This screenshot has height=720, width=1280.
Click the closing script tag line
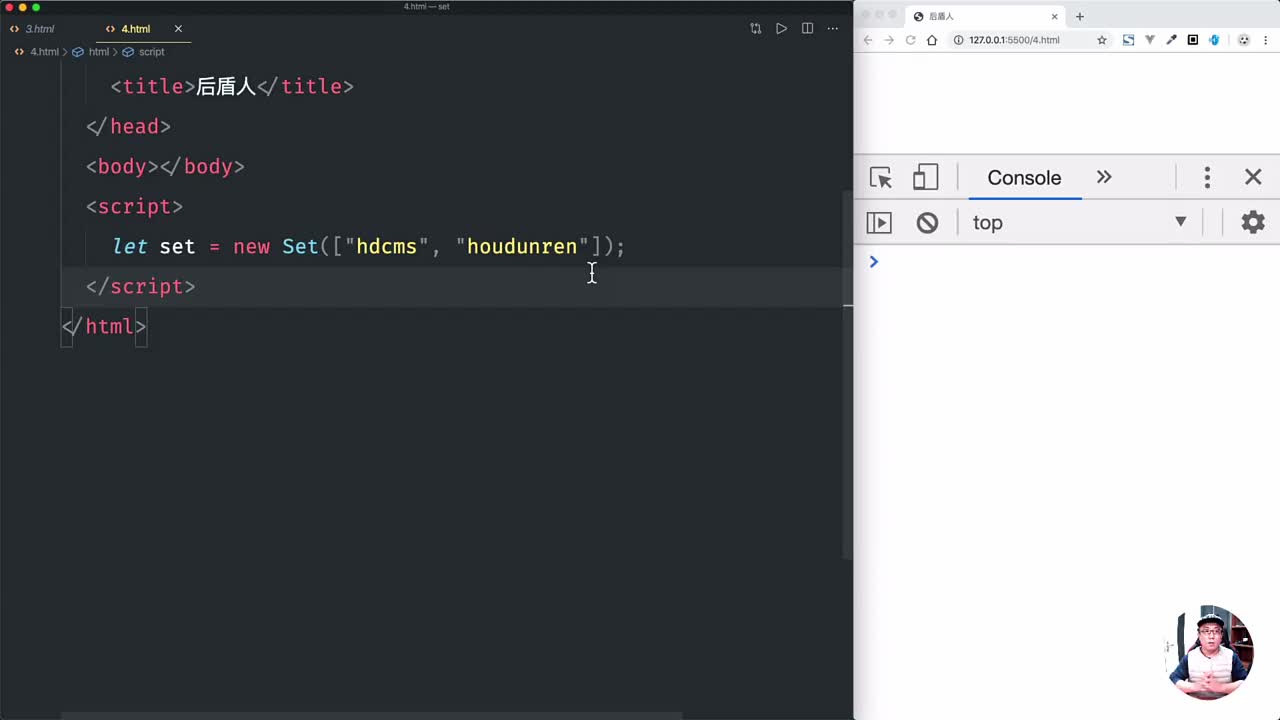(140, 286)
